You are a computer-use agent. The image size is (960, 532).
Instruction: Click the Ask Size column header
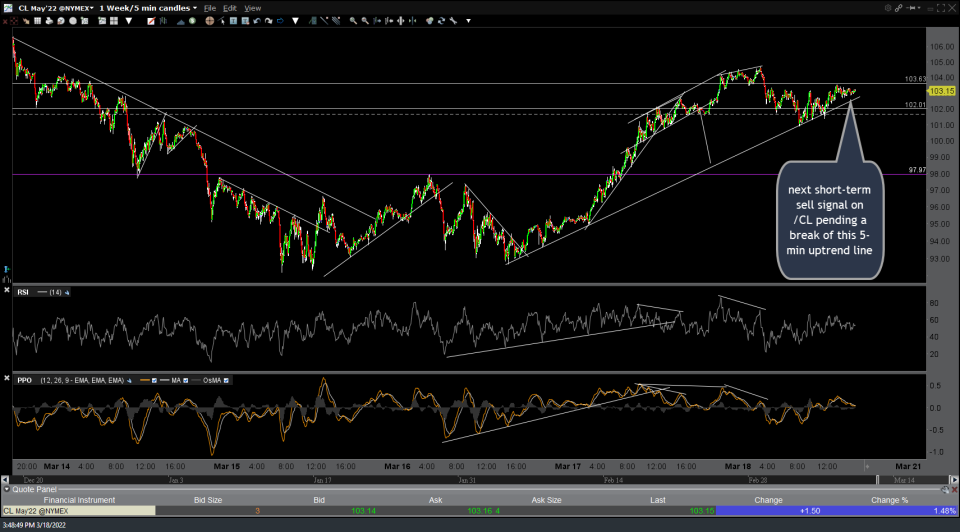tap(546, 500)
